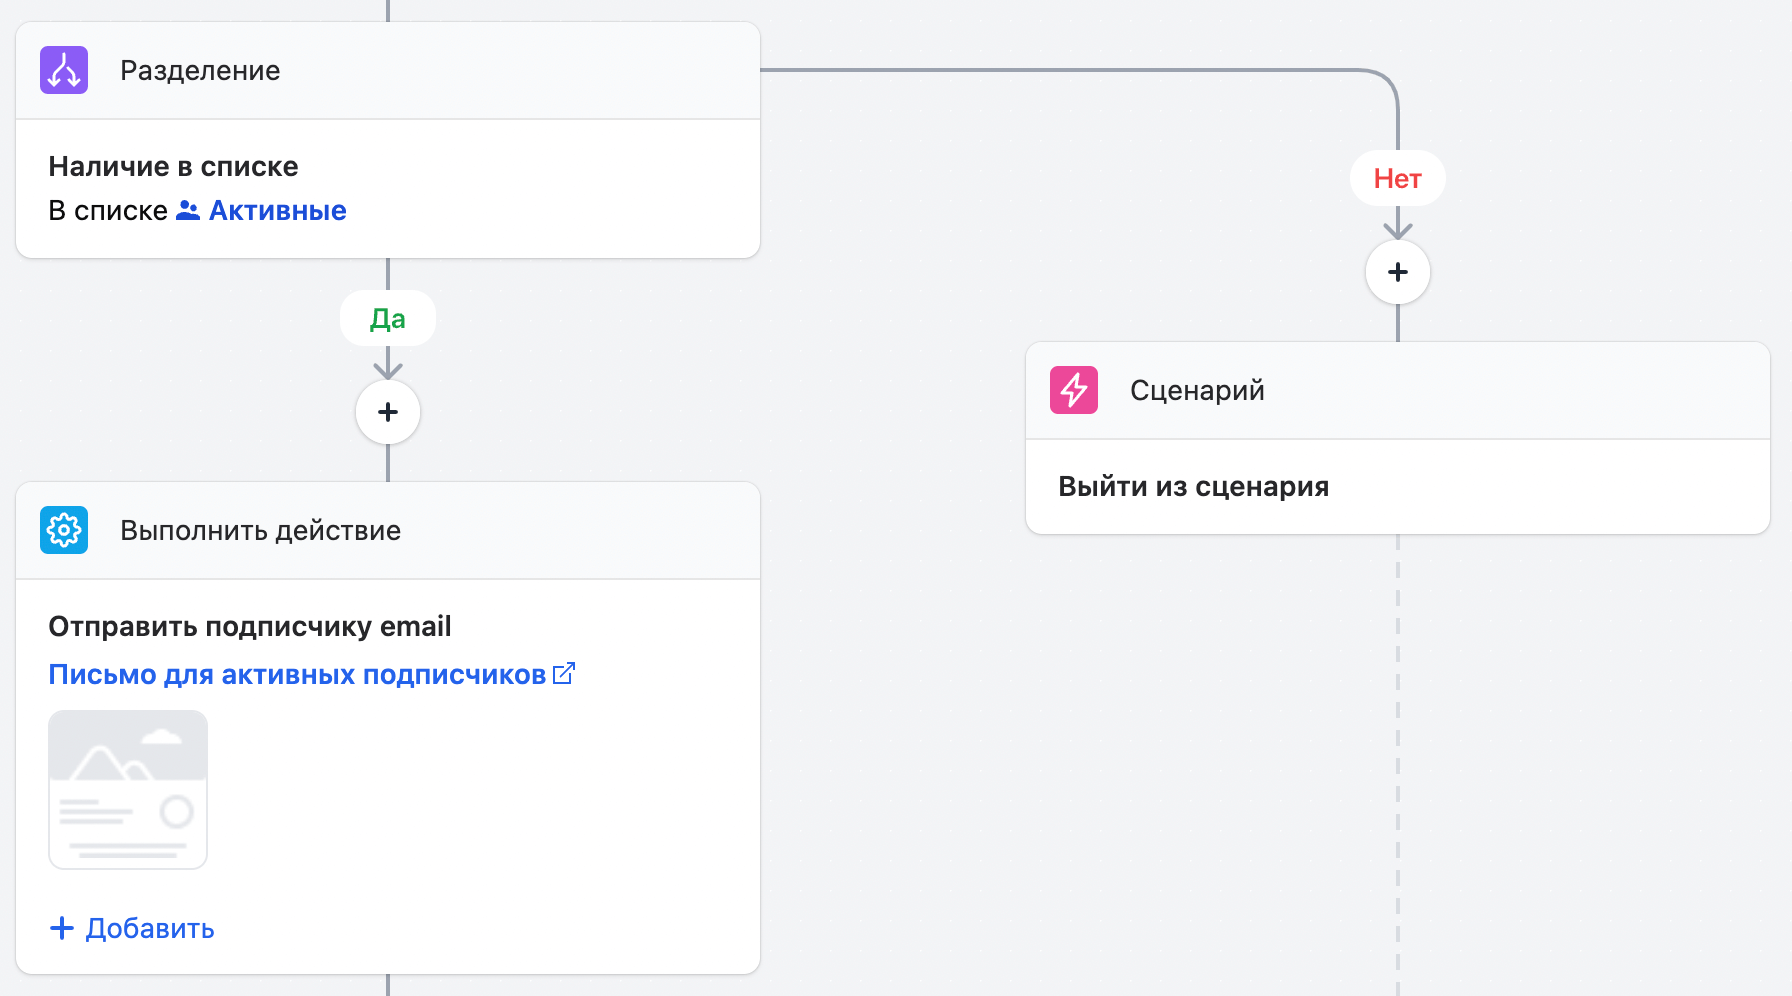Click the Выполнить действие header title

pyautogui.click(x=260, y=530)
